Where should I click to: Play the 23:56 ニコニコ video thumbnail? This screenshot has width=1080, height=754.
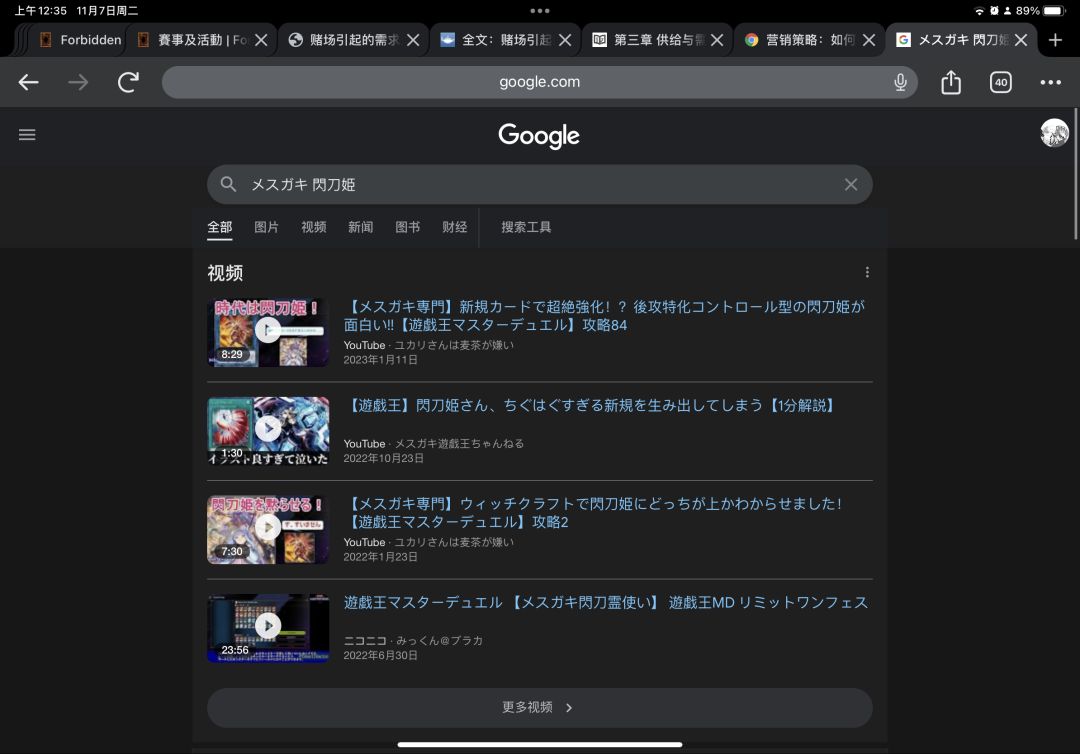268,627
